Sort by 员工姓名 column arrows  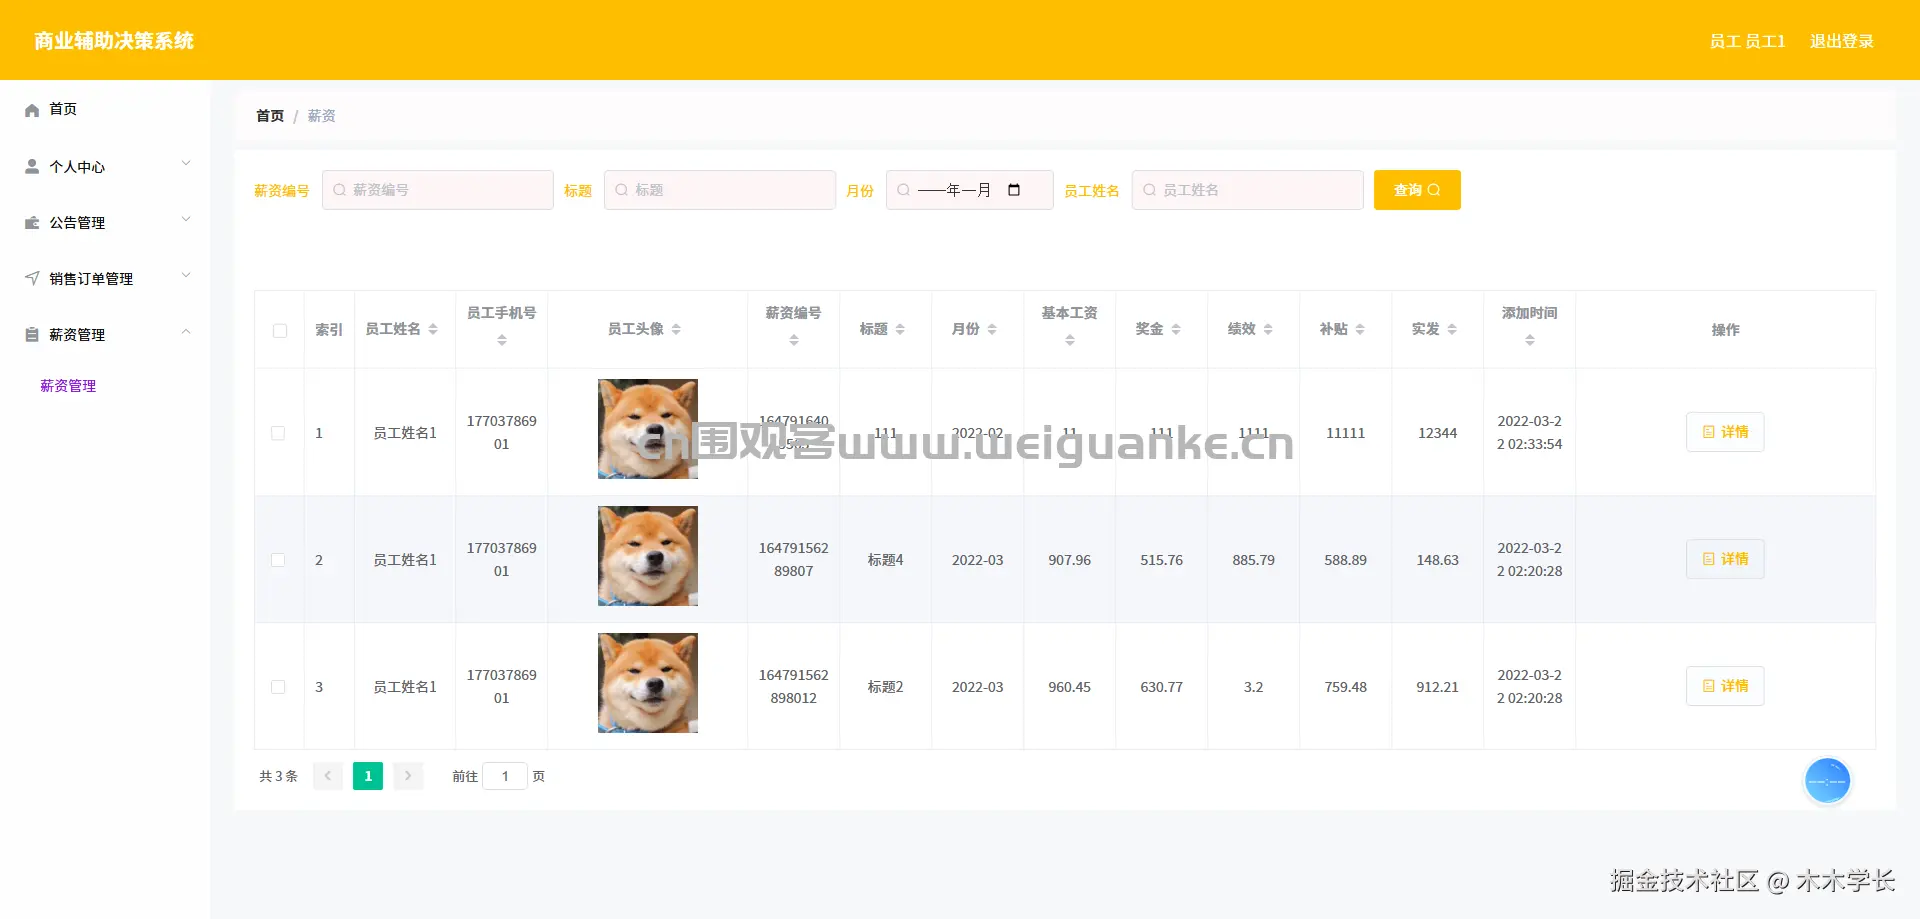click(x=433, y=329)
